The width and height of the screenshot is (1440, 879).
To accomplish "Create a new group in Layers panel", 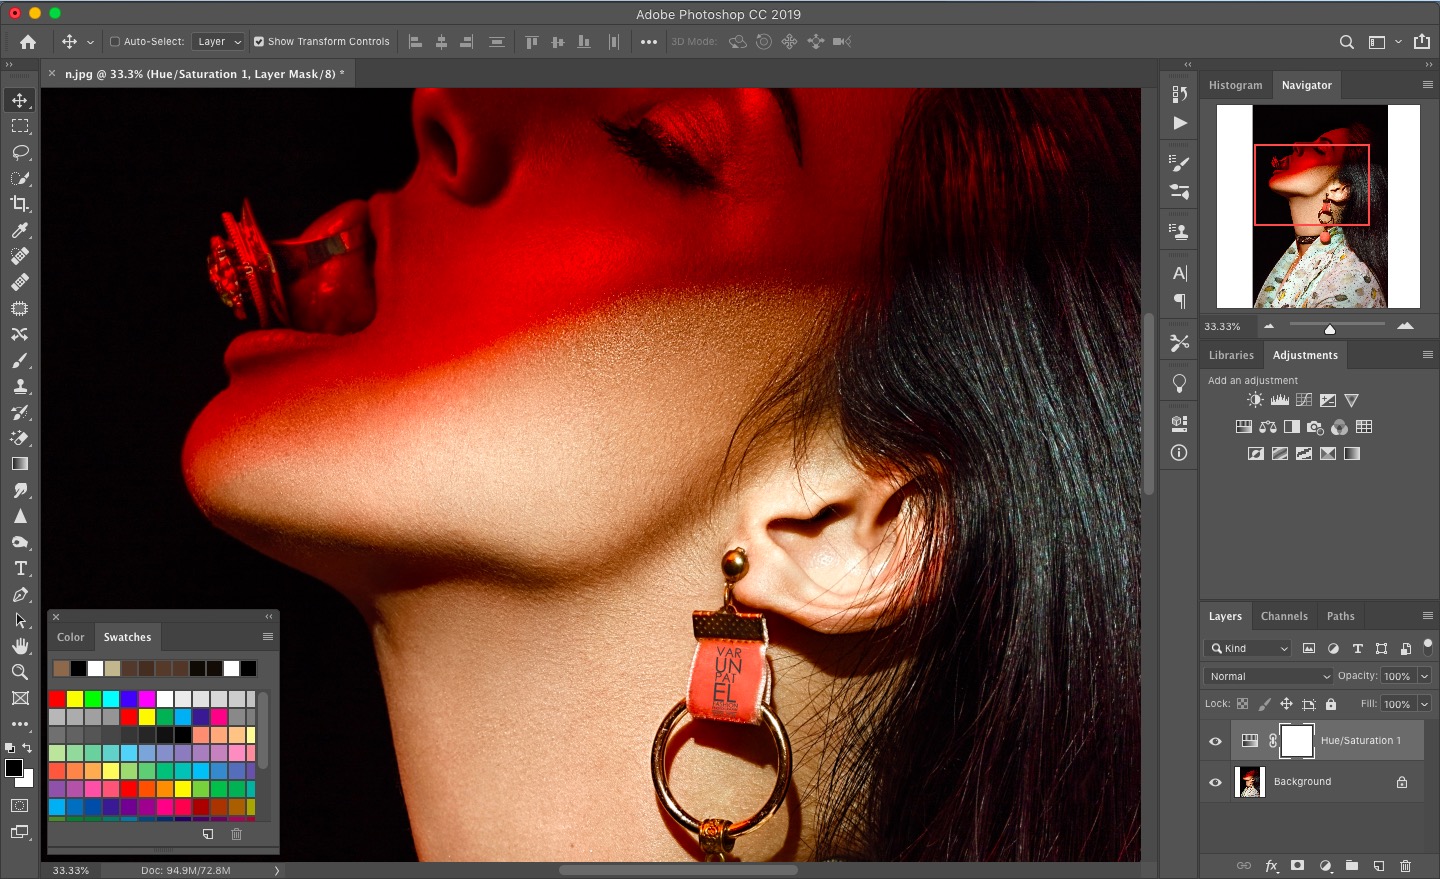I will [1352, 866].
